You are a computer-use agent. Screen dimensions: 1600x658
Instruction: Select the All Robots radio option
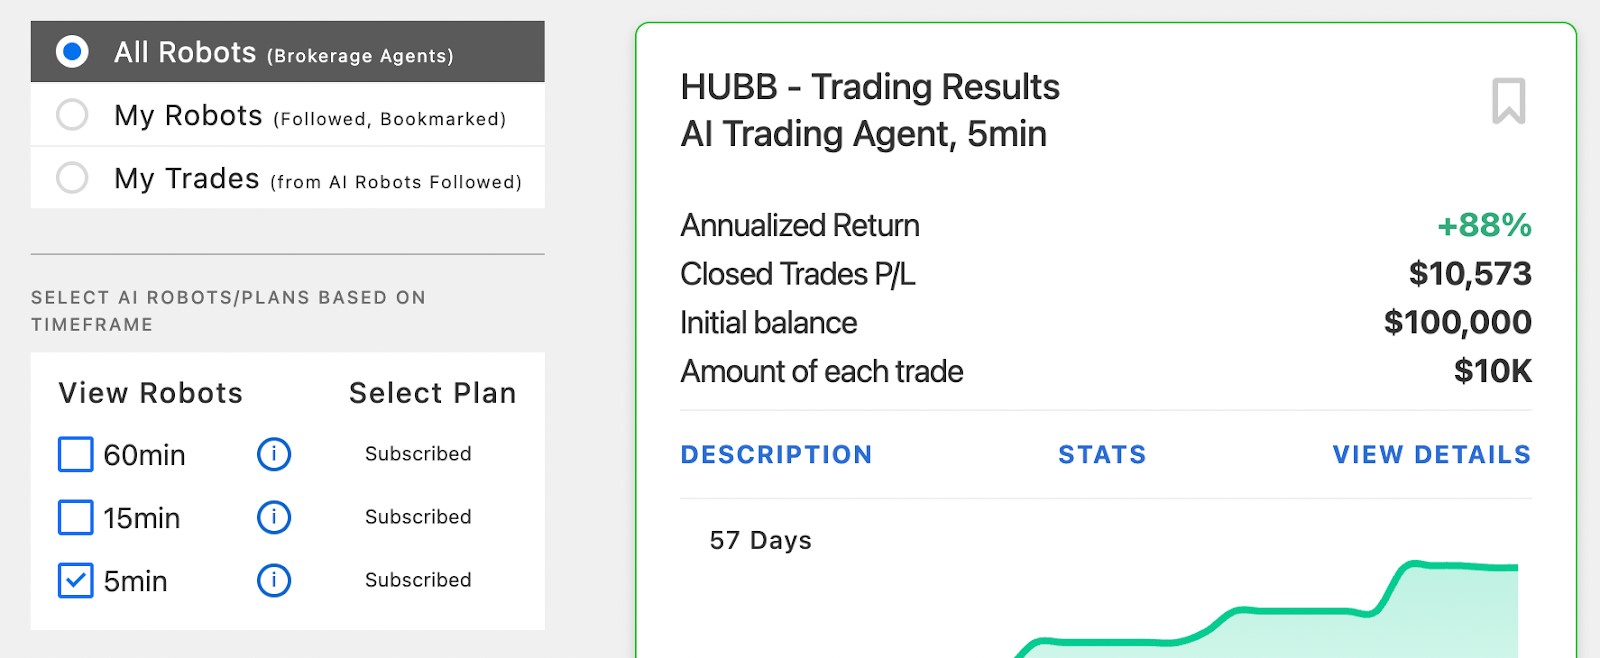(72, 52)
